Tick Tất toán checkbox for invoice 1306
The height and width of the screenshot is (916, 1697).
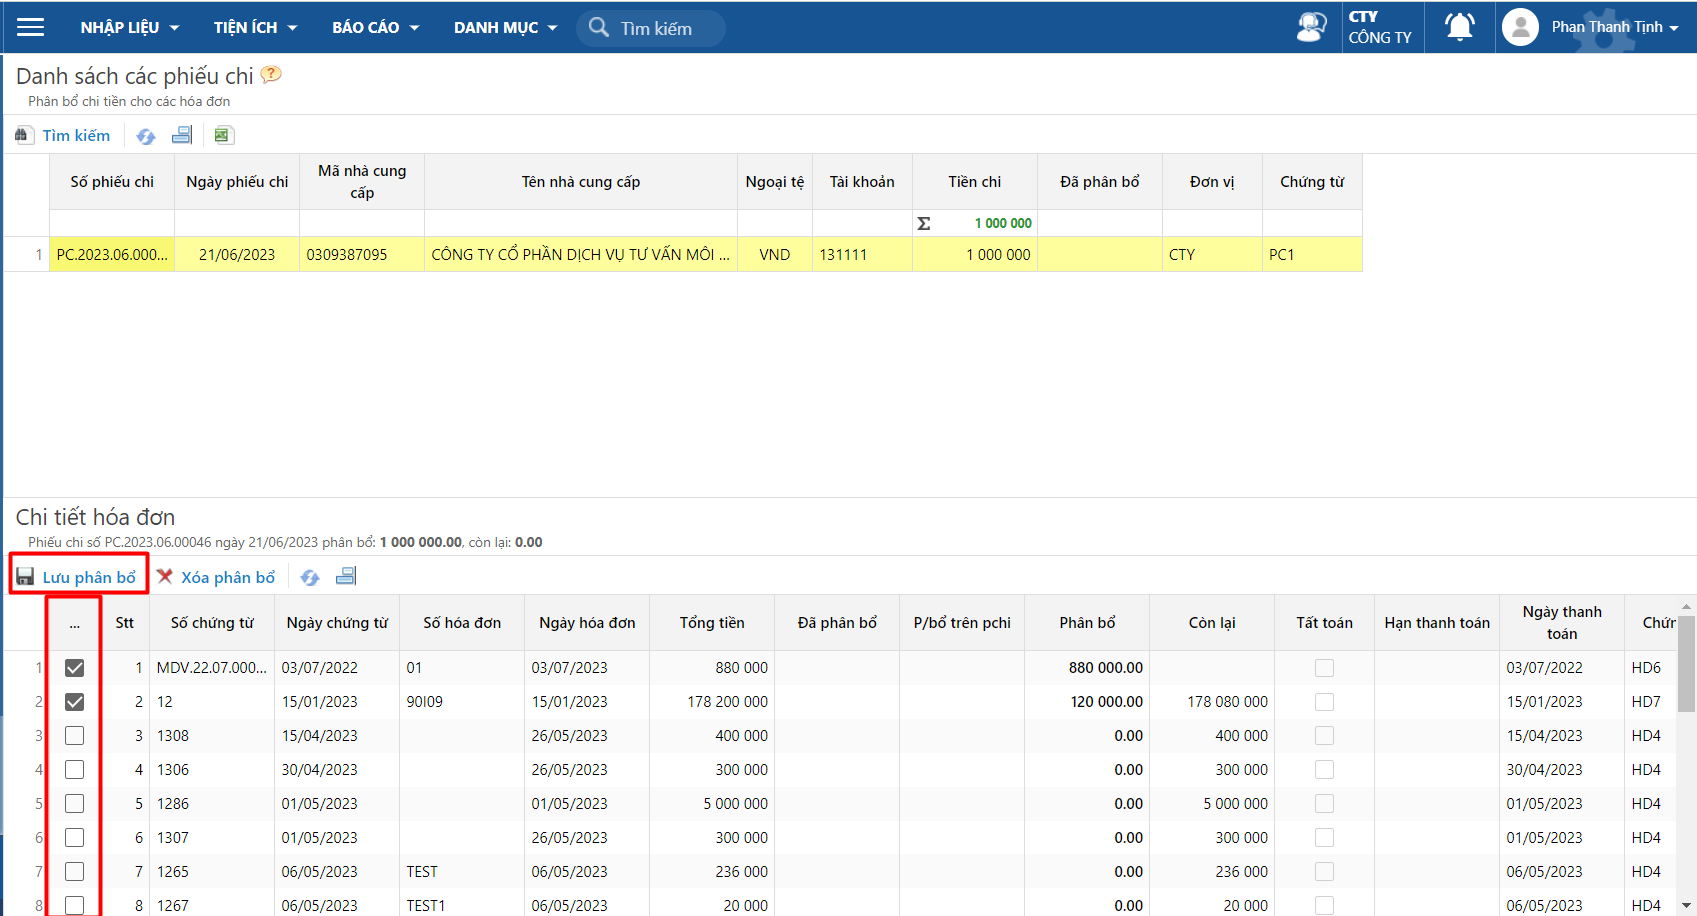tap(1324, 770)
